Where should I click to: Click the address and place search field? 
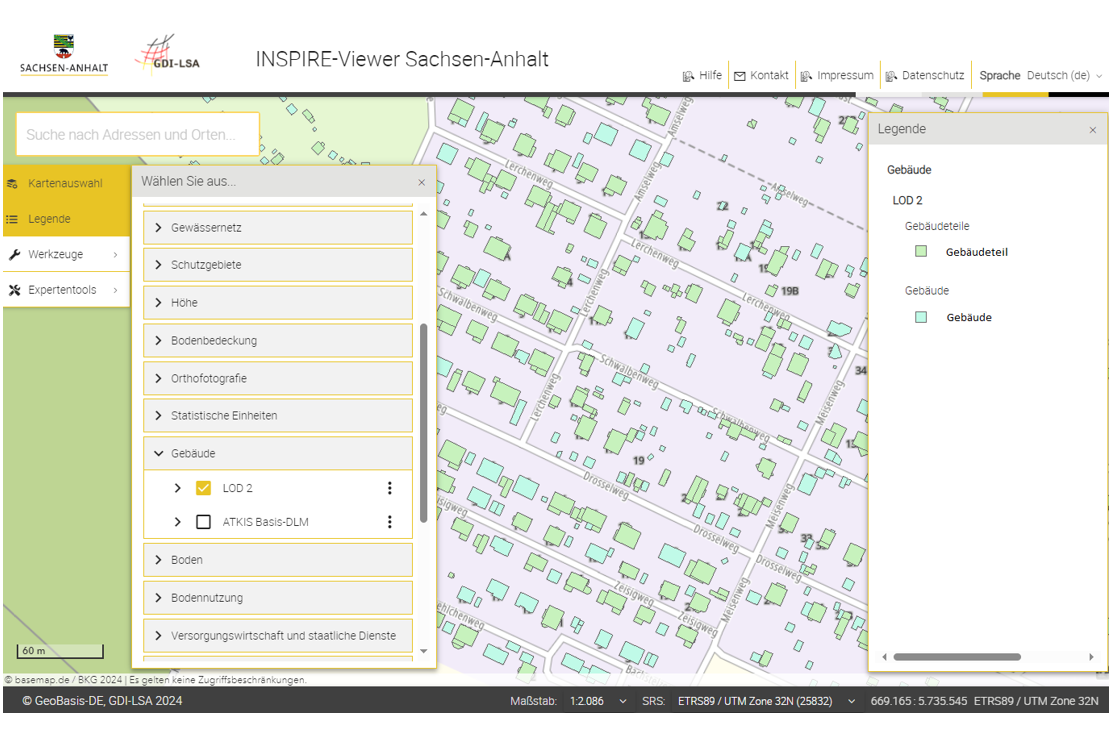[x=138, y=134]
